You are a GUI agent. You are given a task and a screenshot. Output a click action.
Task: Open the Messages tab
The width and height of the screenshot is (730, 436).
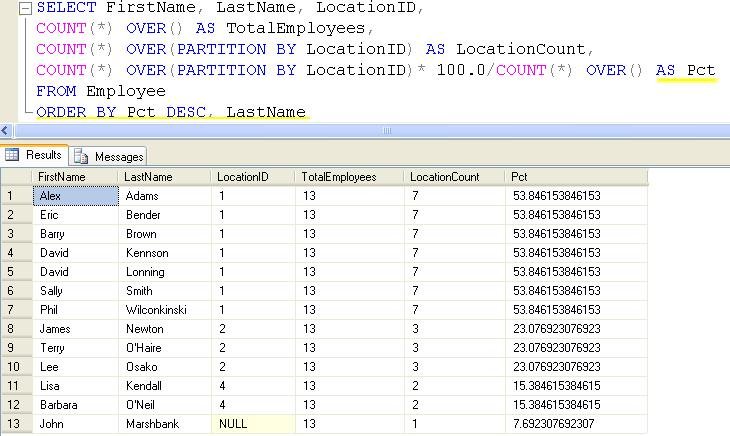(x=108, y=156)
